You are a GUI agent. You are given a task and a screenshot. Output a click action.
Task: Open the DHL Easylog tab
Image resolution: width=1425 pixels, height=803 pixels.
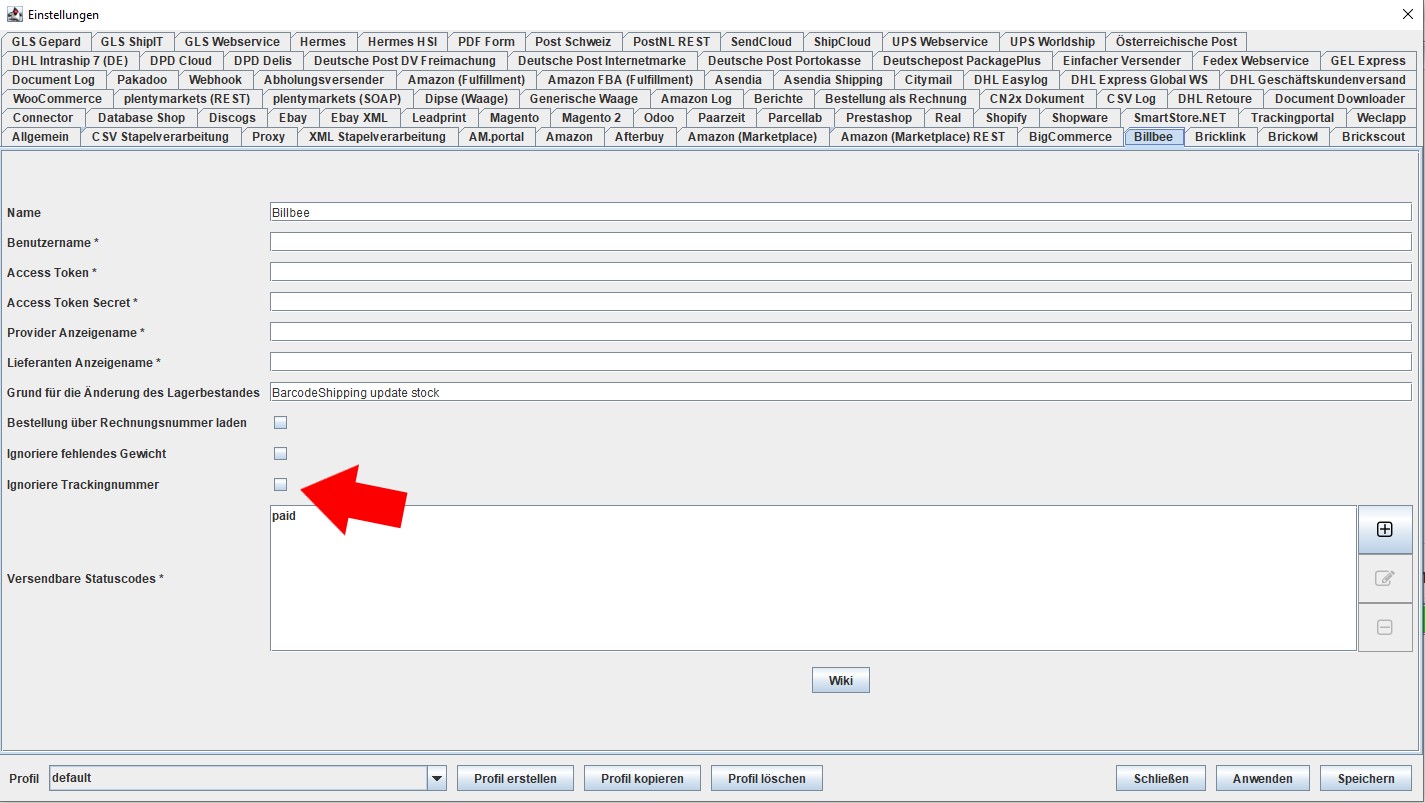coord(1011,80)
